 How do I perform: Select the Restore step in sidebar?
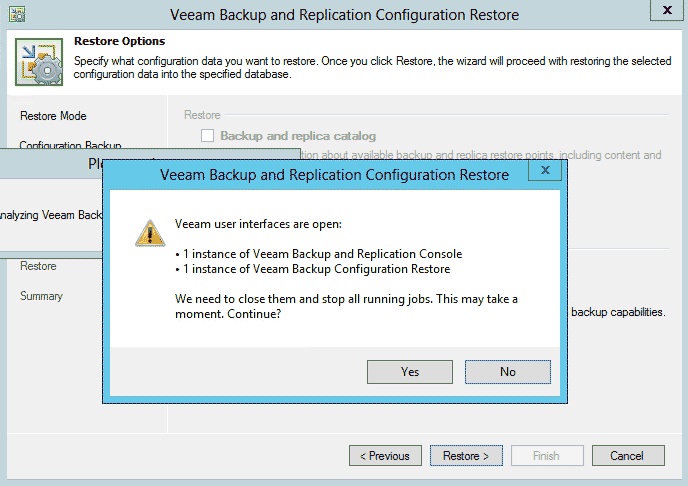(38, 266)
